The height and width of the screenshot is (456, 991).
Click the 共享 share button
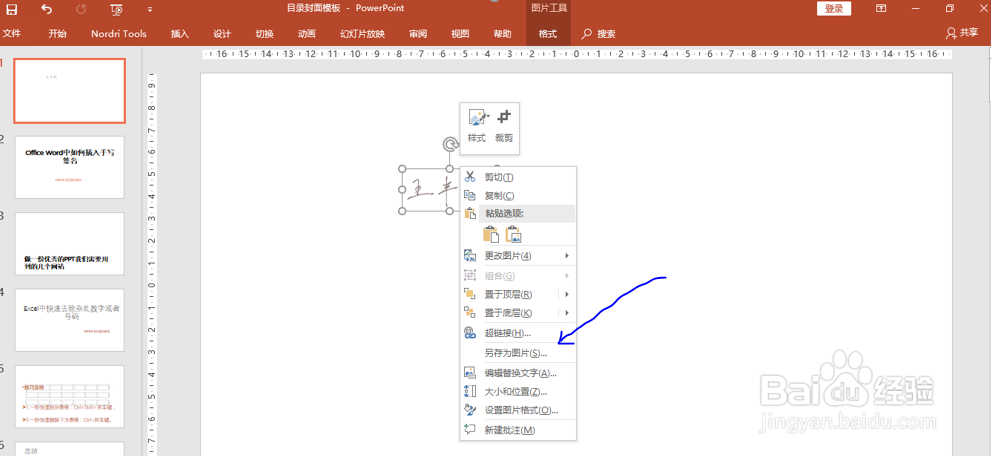tap(962, 33)
